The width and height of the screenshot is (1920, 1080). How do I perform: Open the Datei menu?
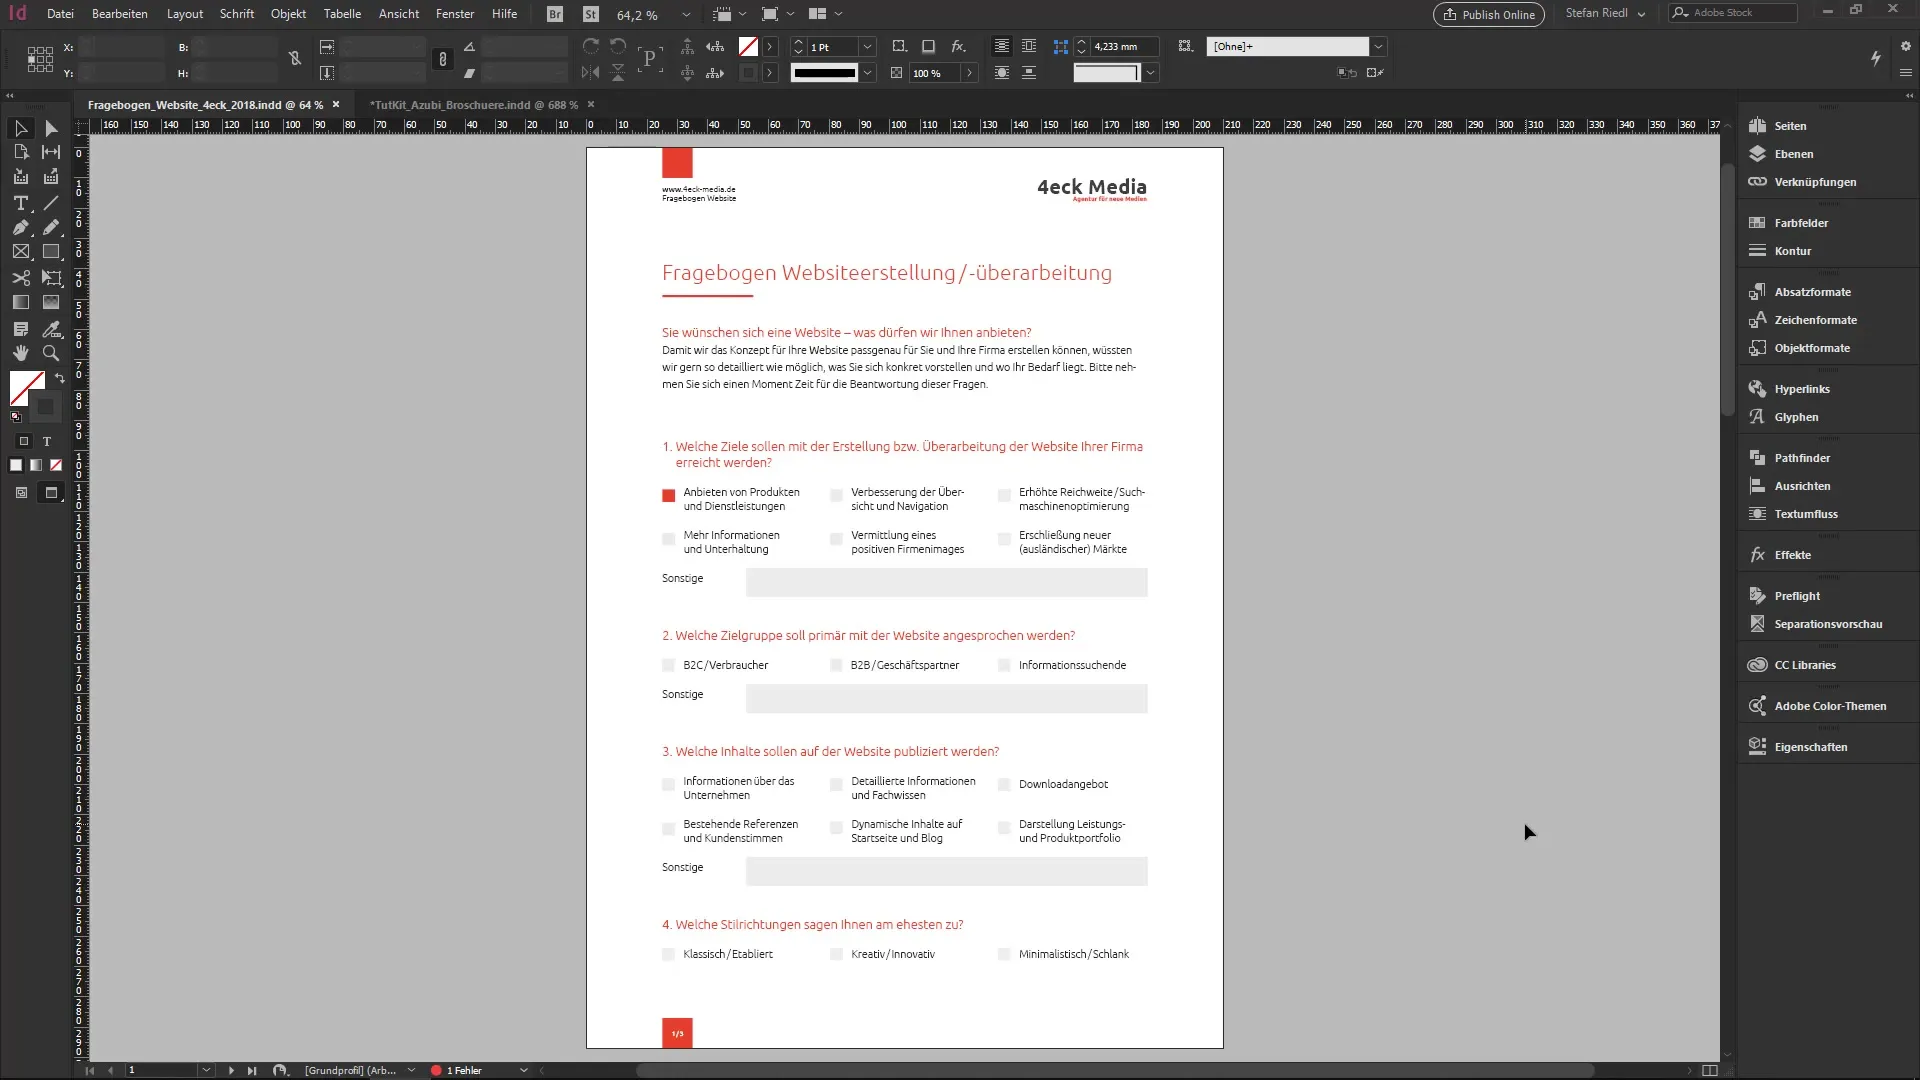(x=60, y=14)
